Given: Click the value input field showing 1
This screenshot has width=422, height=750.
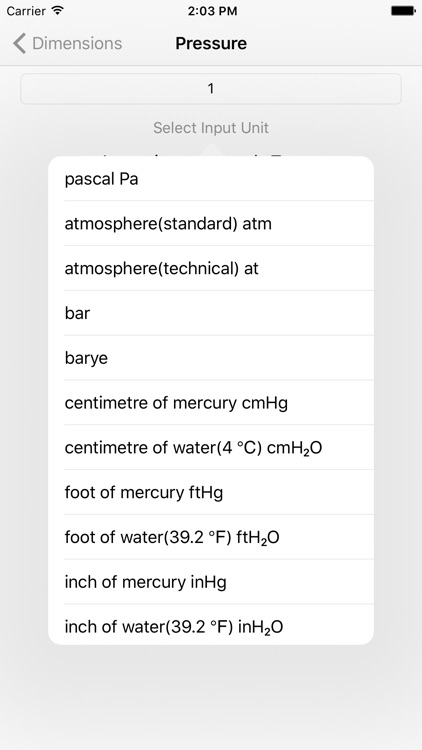Looking at the screenshot, I should (211, 88).
